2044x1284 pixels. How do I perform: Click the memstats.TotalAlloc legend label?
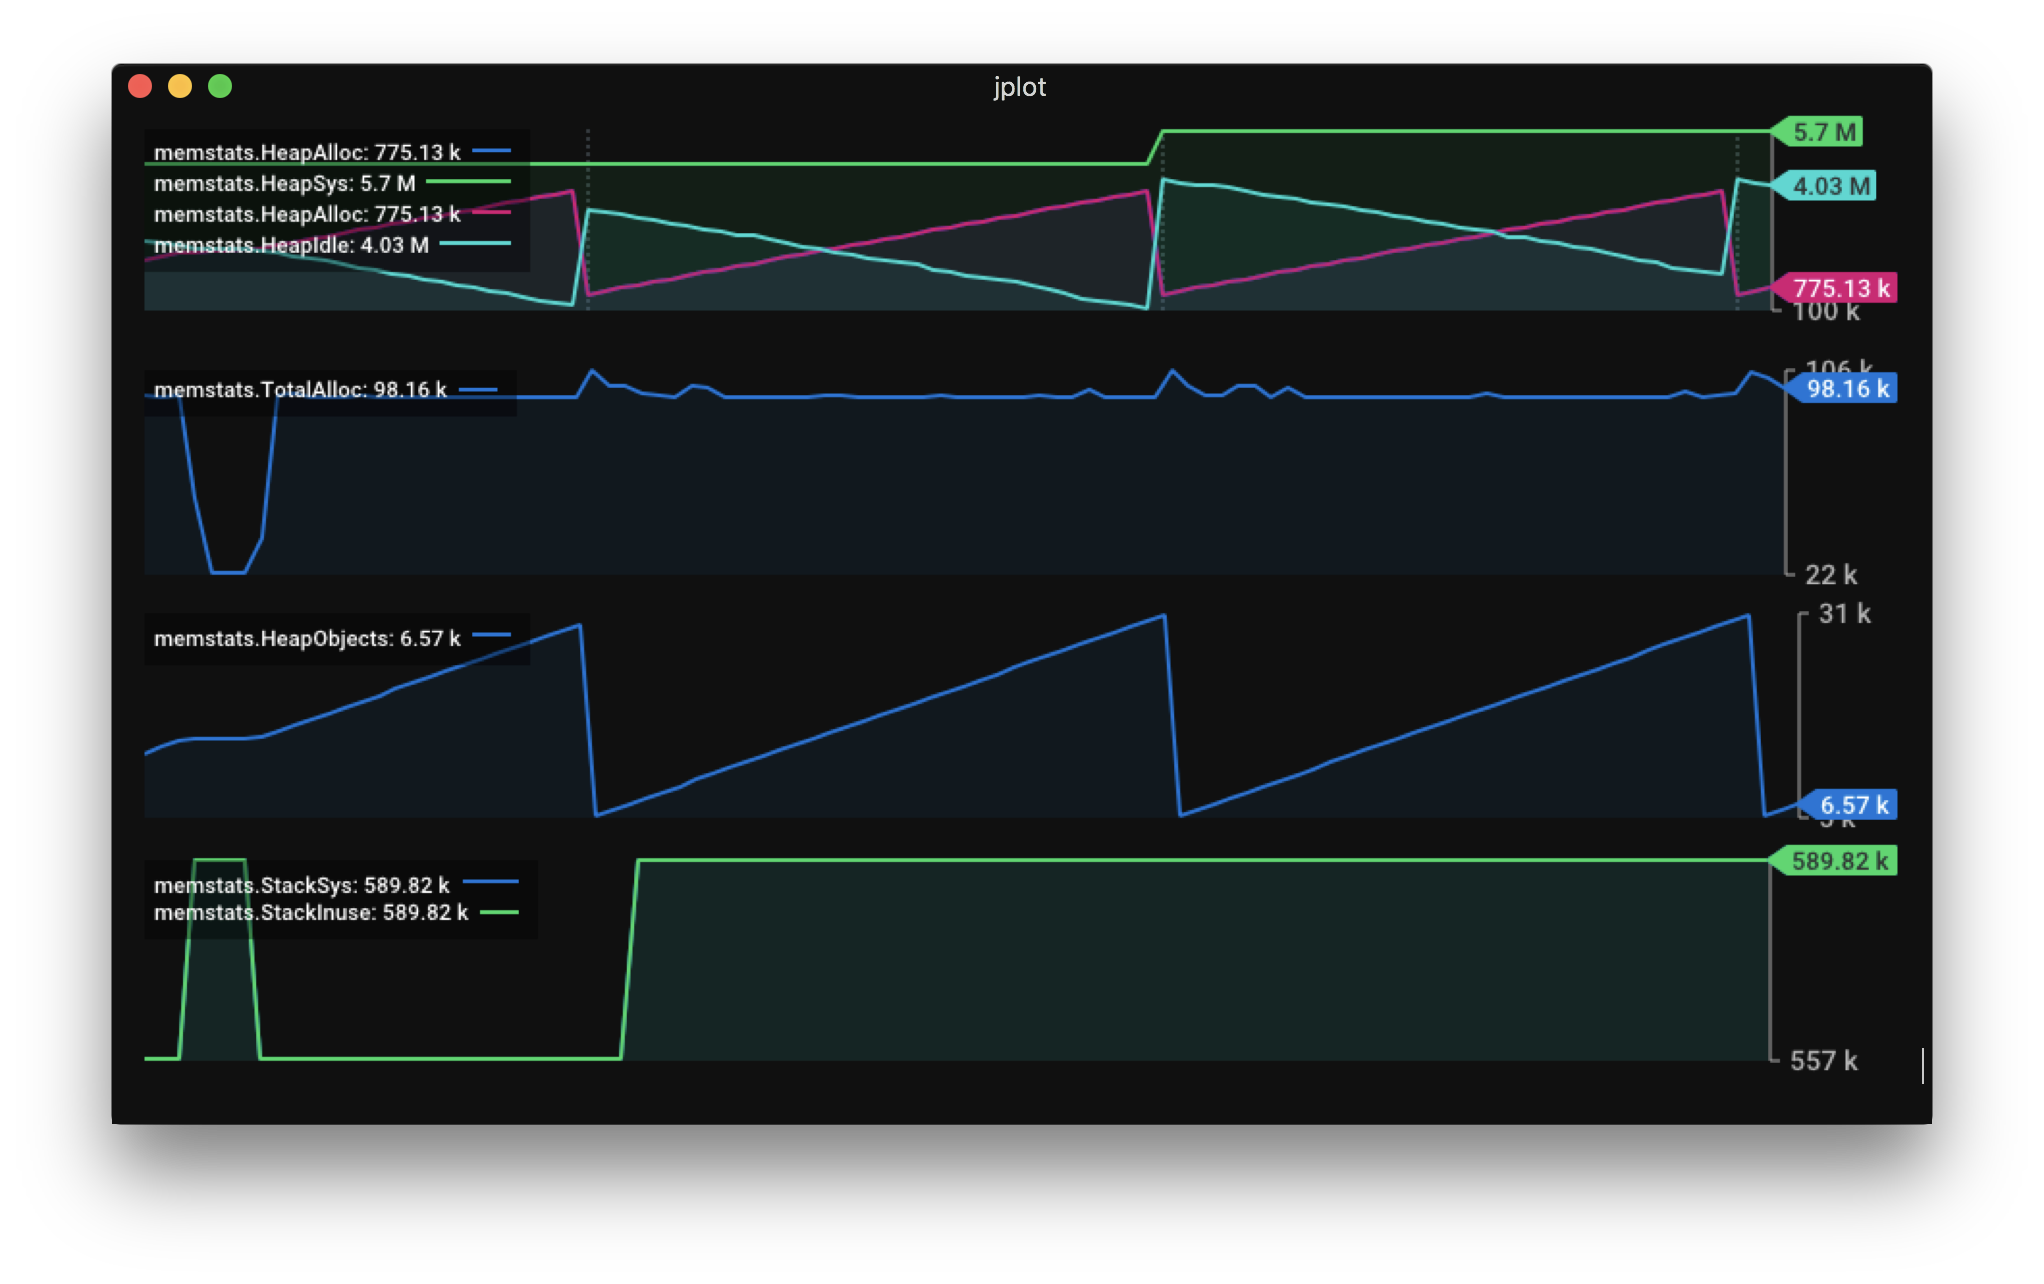click(300, 390)
